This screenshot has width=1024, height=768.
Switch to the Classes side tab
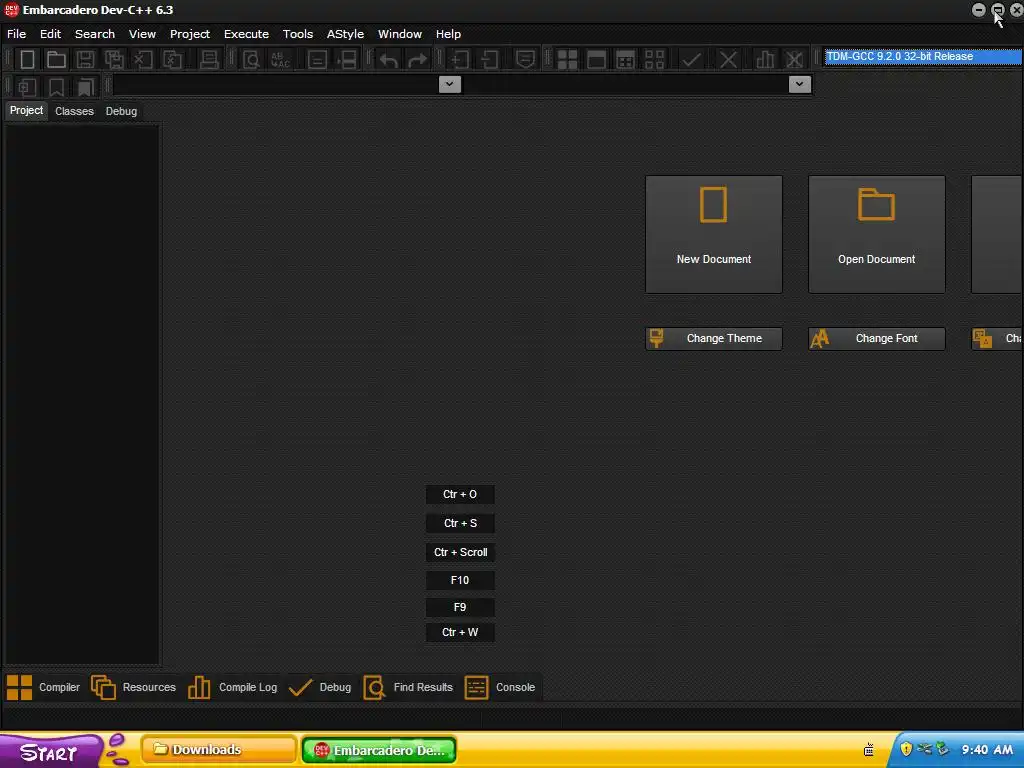coord(74,111)
